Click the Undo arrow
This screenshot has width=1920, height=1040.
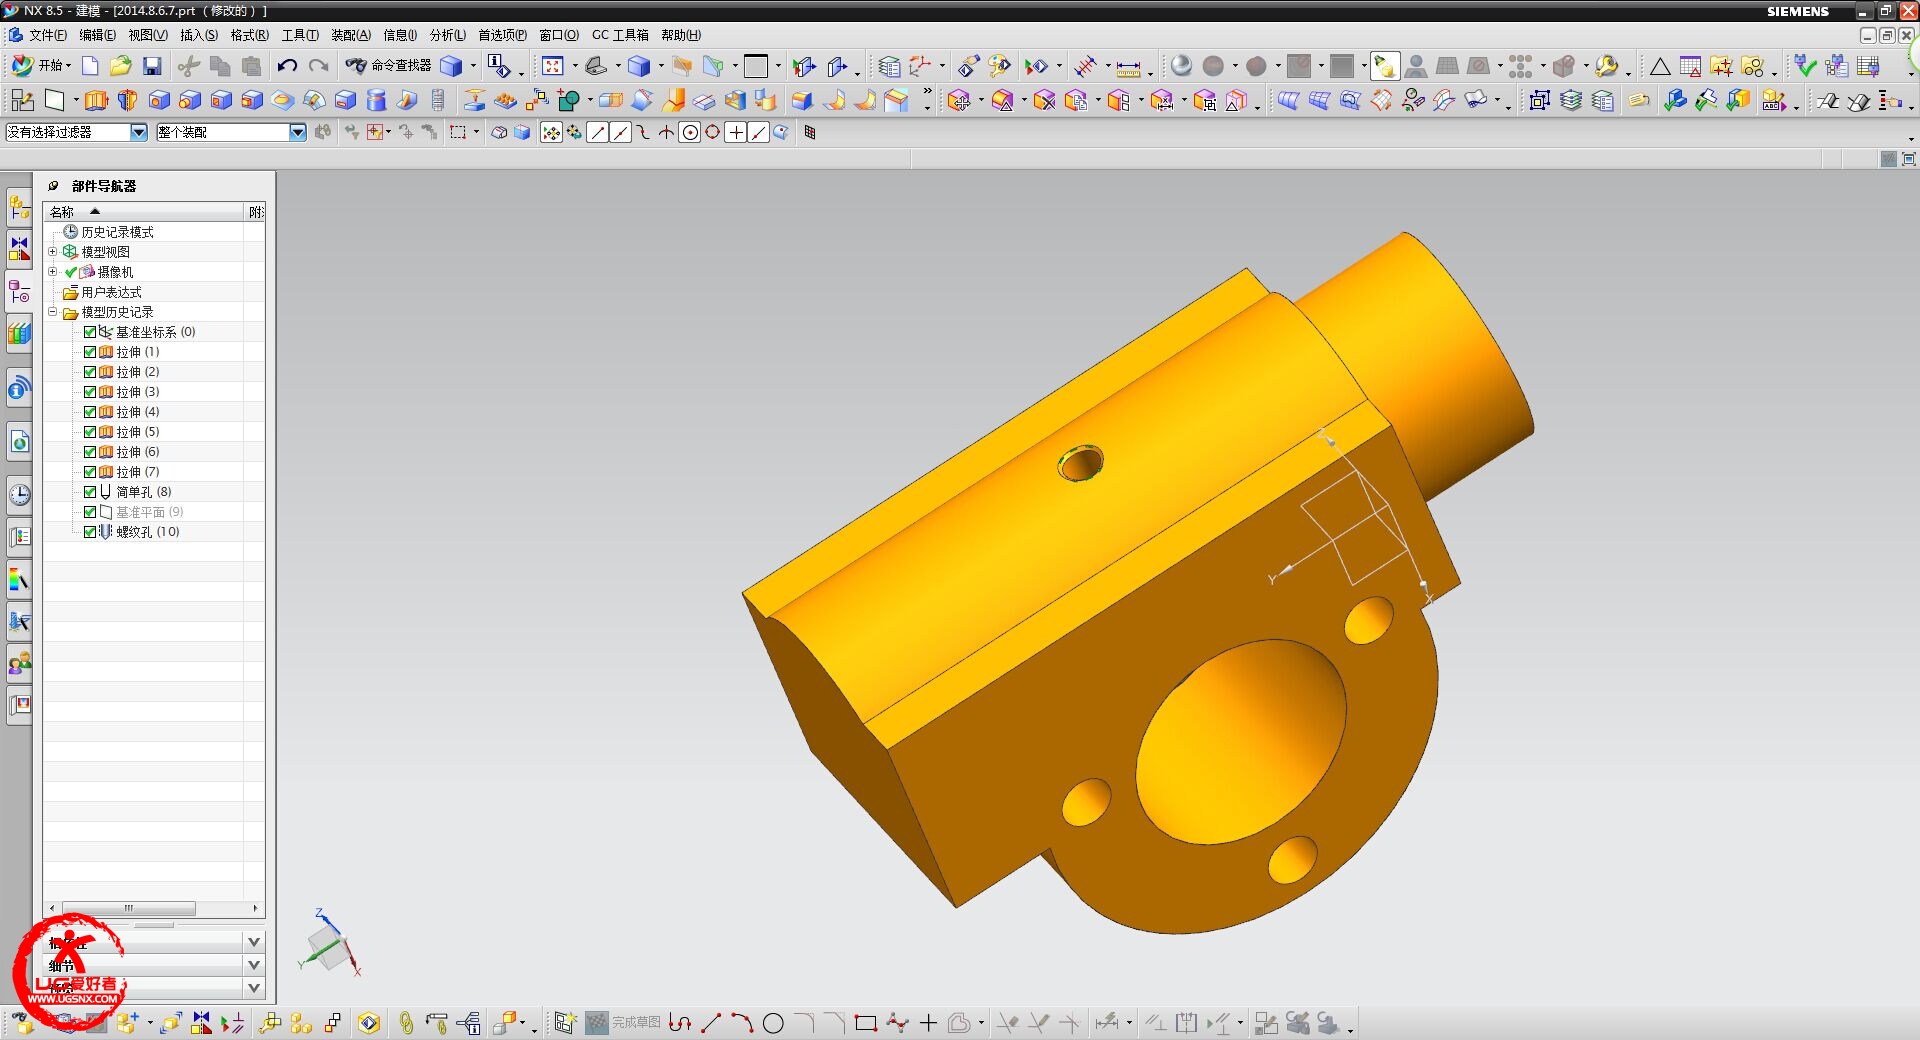pyautogui.click(x=287, y=66)
